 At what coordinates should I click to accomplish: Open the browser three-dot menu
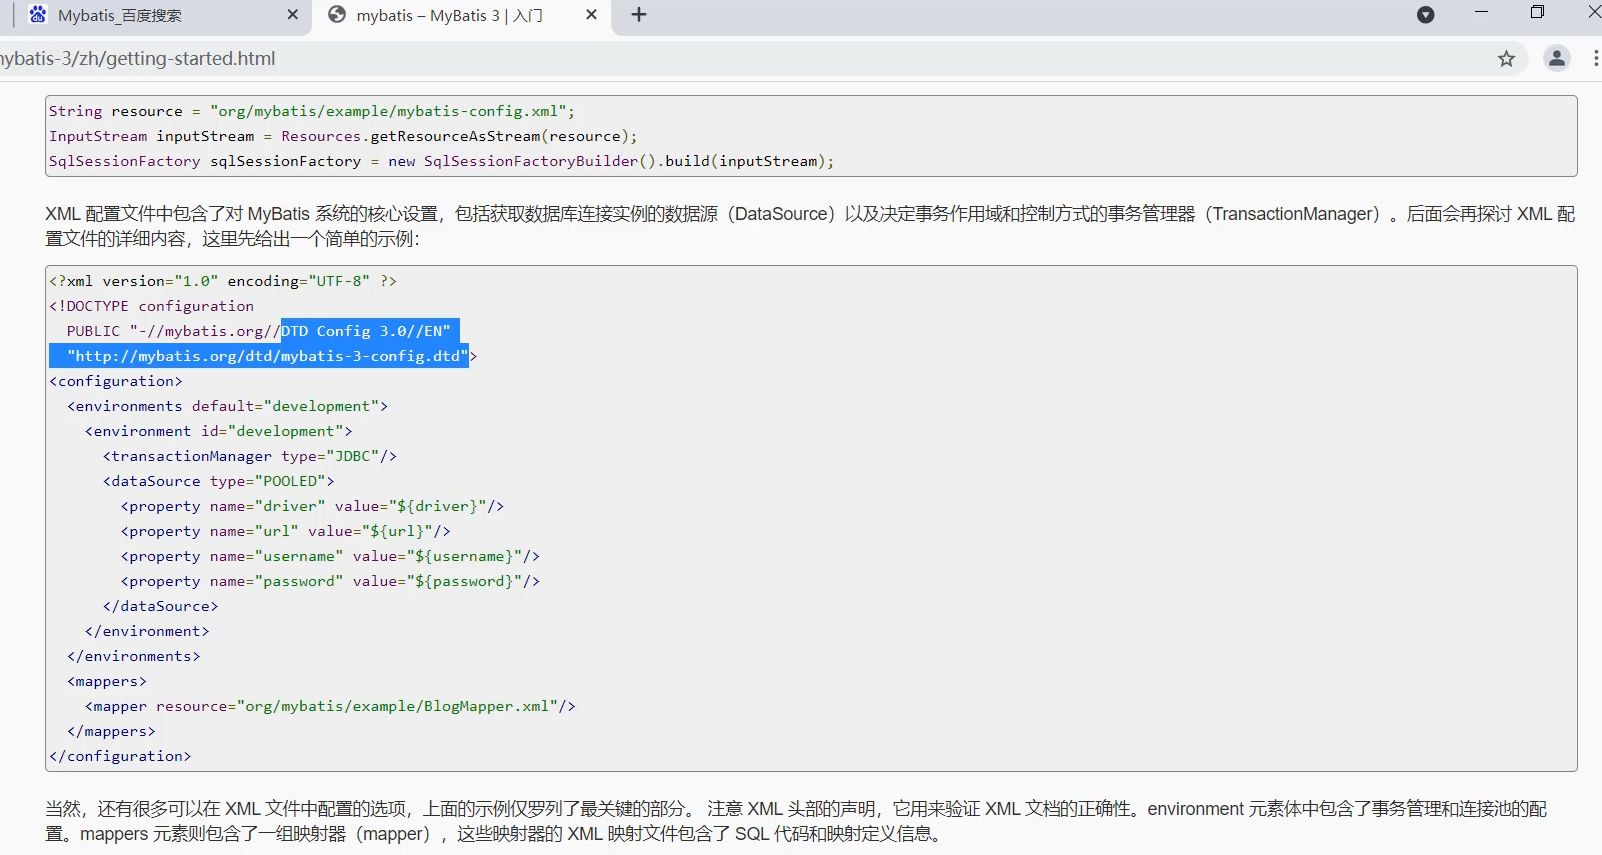coord(1595,59)
